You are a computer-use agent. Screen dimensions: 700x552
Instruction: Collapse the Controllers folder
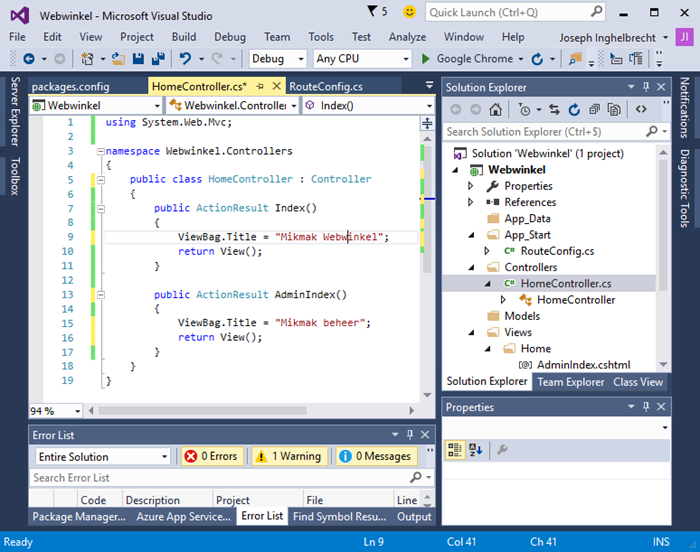(471, 268)
